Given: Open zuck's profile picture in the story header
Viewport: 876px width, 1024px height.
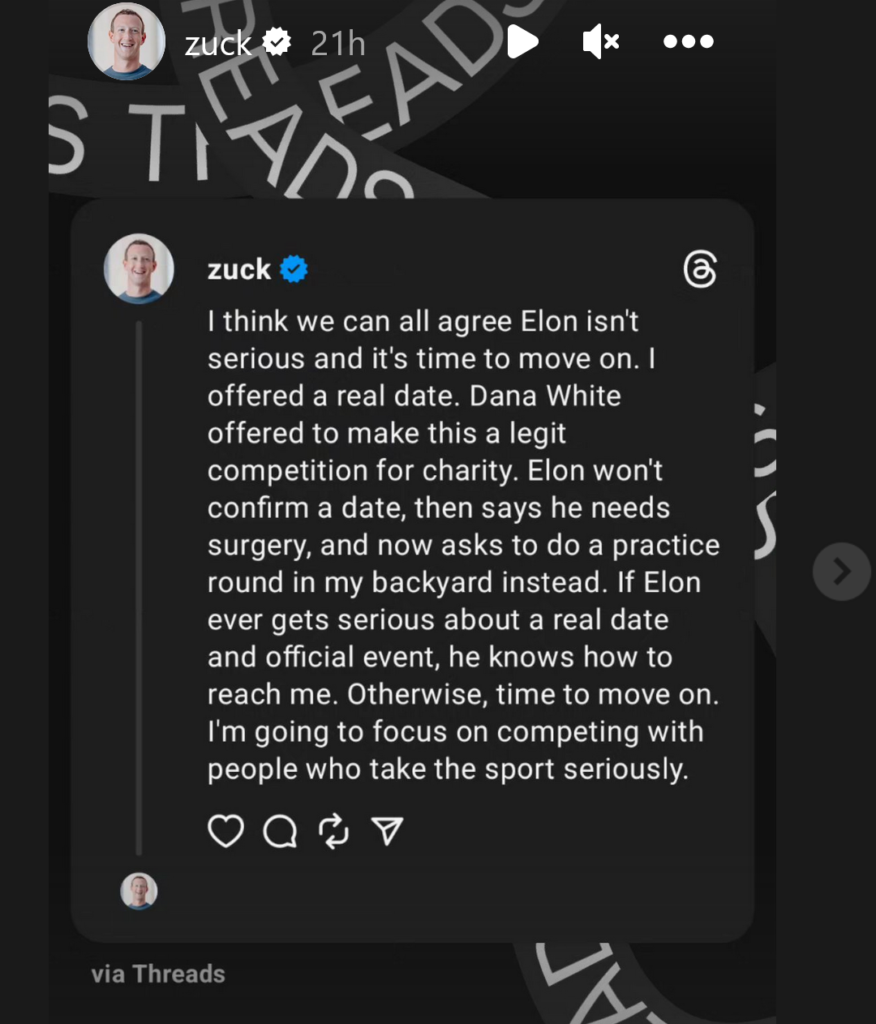Looking at the screenshot, I should tap(127, 42).
